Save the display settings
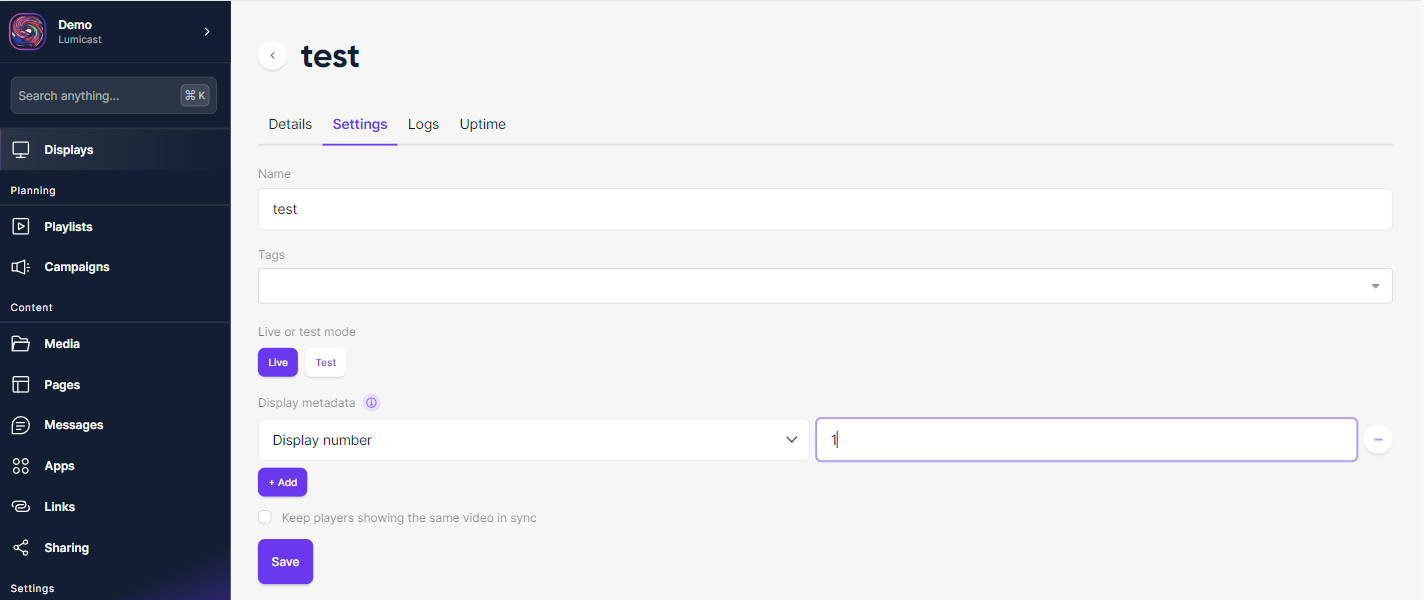Screen dimensions: 1424x600 285,561
